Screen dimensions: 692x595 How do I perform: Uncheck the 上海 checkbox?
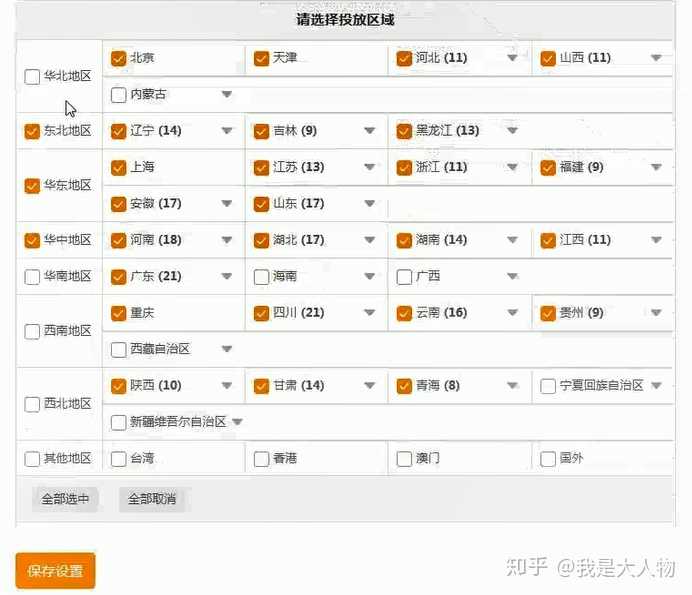(119, 168)
